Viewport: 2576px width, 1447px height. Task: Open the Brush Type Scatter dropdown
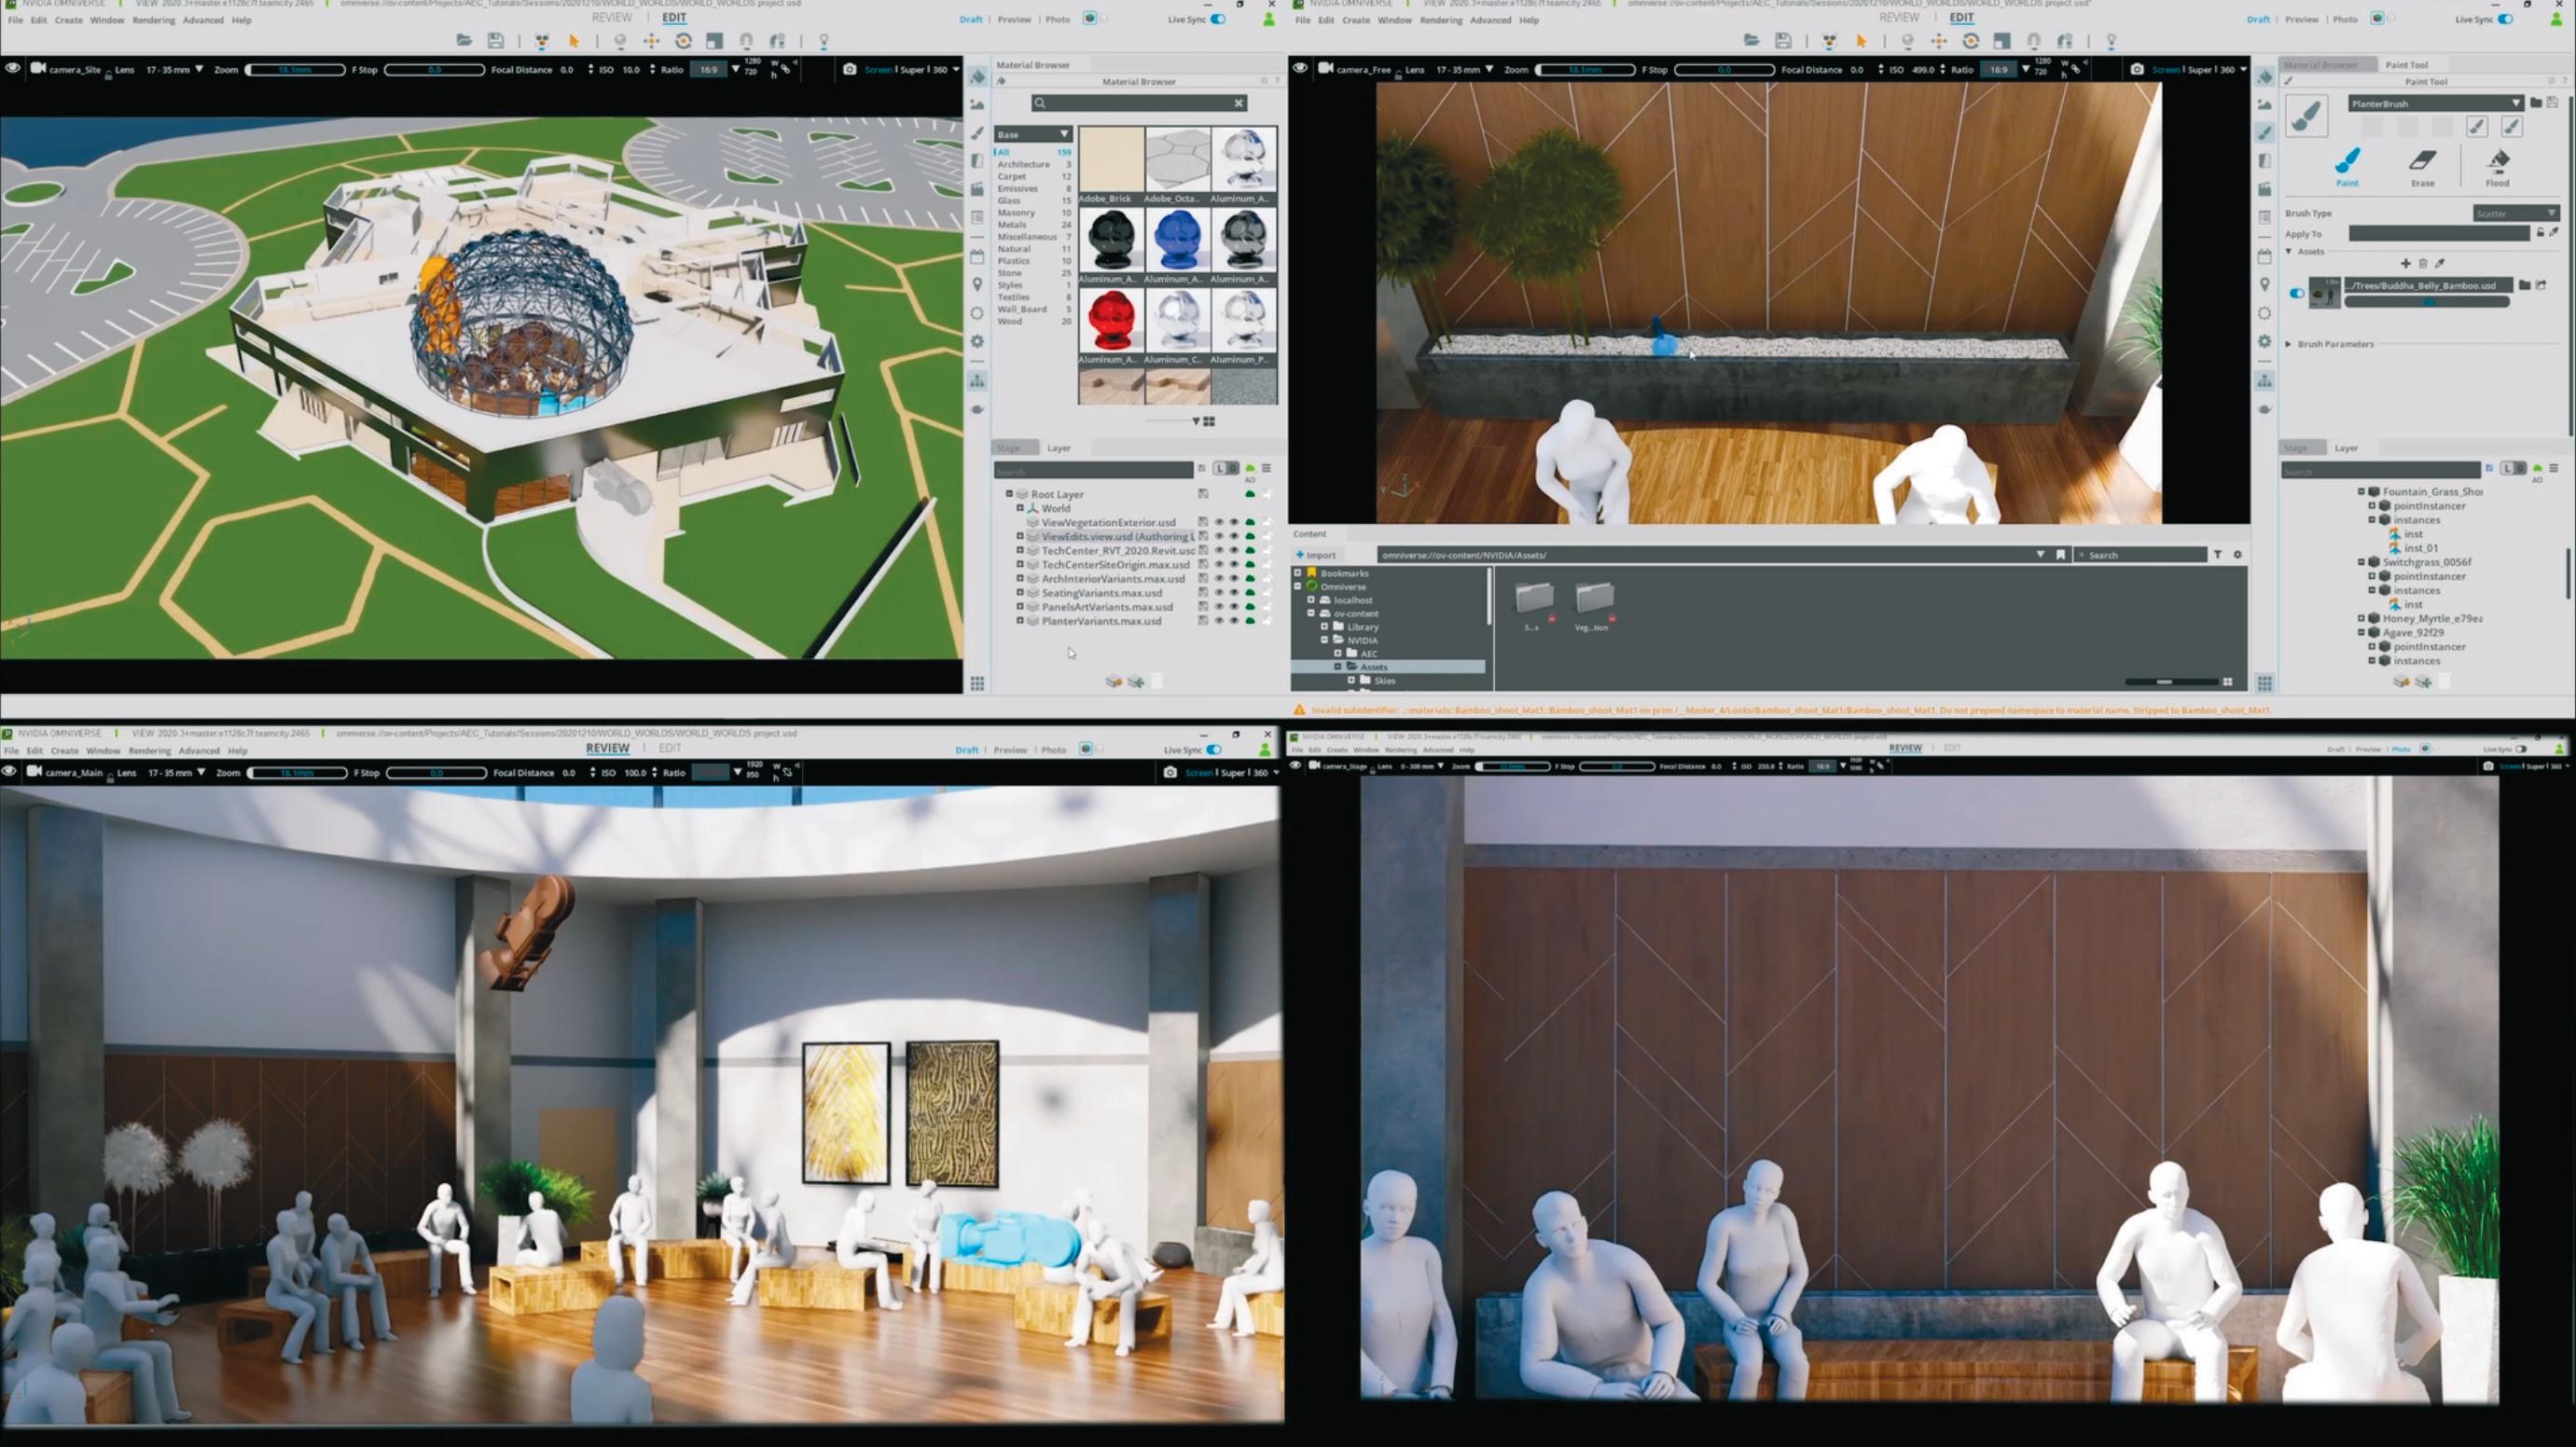click(x=2515, y=213)
